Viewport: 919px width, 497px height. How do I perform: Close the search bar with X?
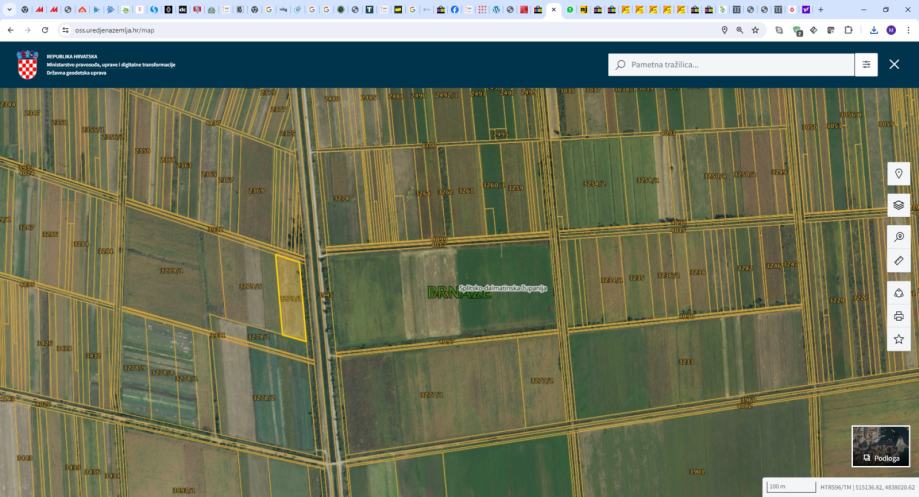tap(894, 65)
